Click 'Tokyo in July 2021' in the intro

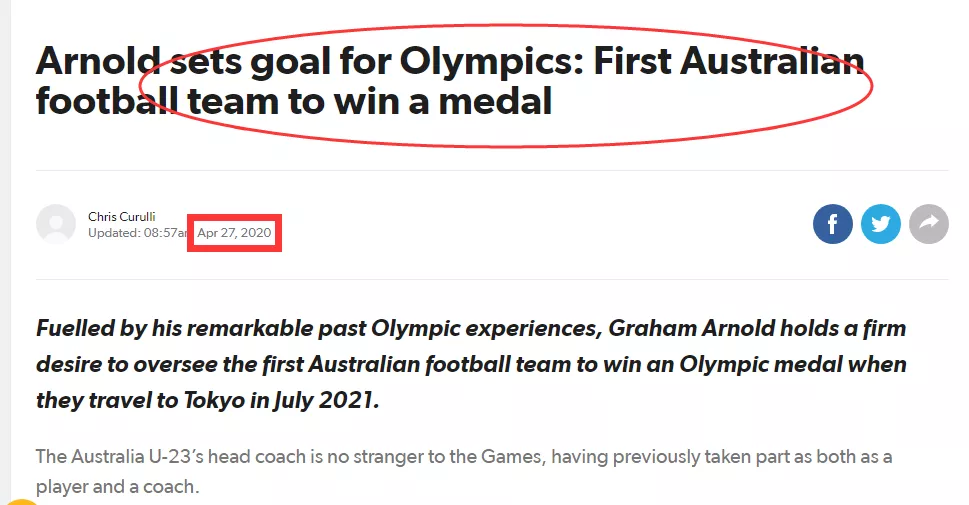coord(279,401)
